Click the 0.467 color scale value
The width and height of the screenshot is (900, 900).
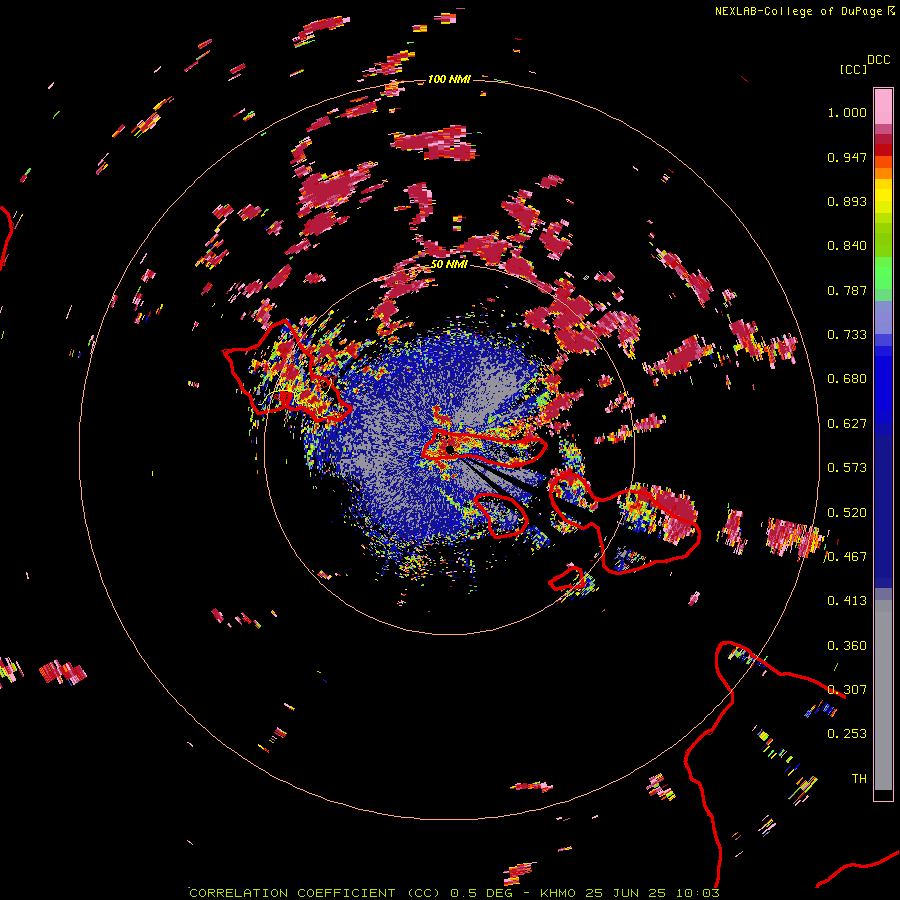click(x=847, y=557)
